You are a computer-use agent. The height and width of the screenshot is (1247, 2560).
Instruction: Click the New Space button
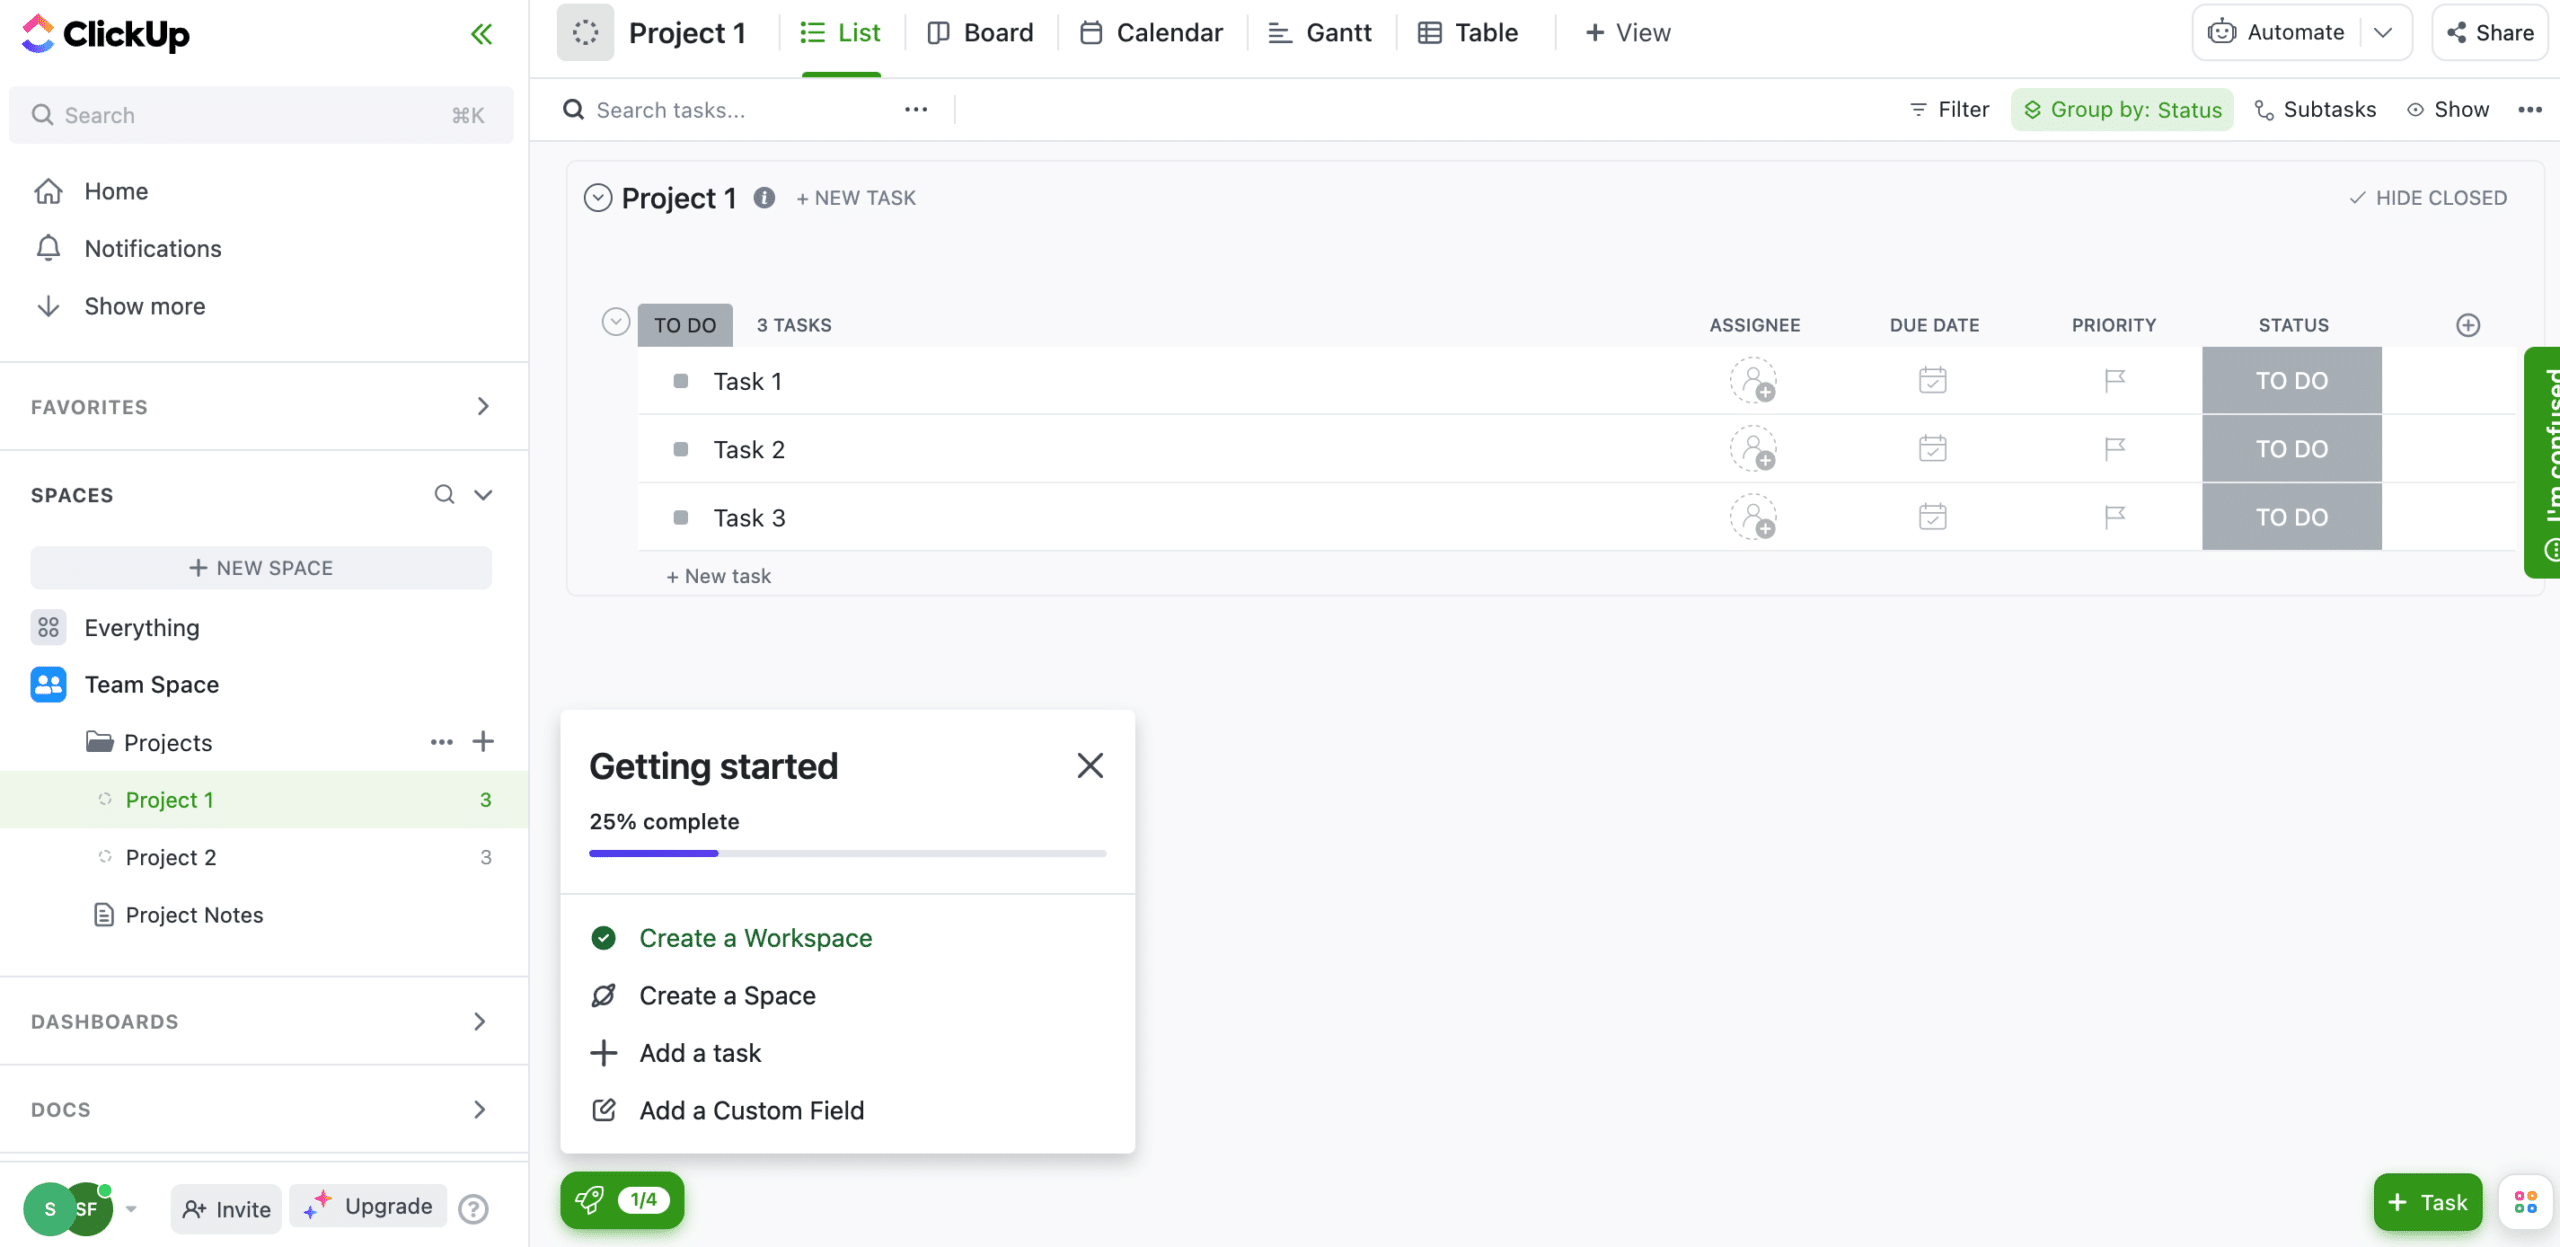[261, 567]
